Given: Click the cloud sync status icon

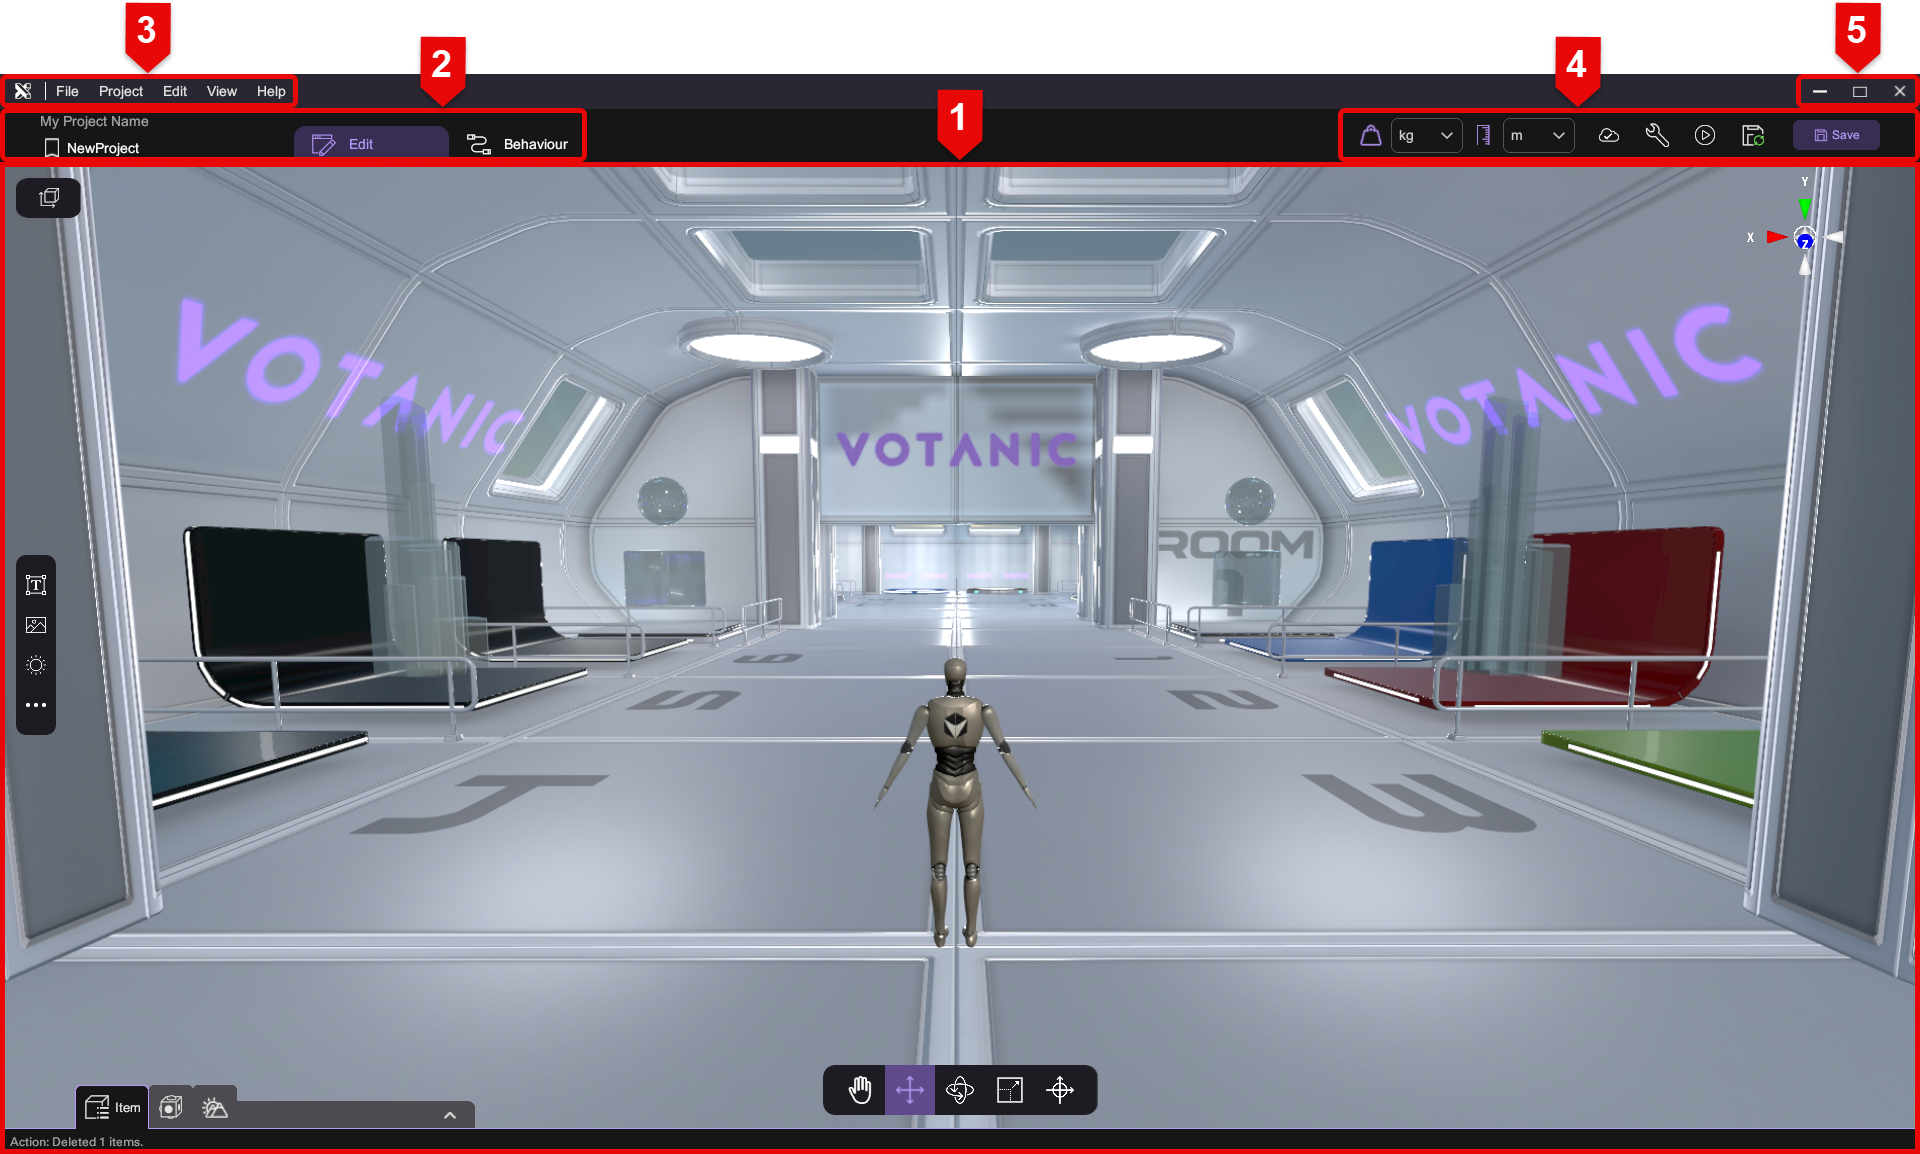Looking at the screenshot, I should coord(1609,135).
